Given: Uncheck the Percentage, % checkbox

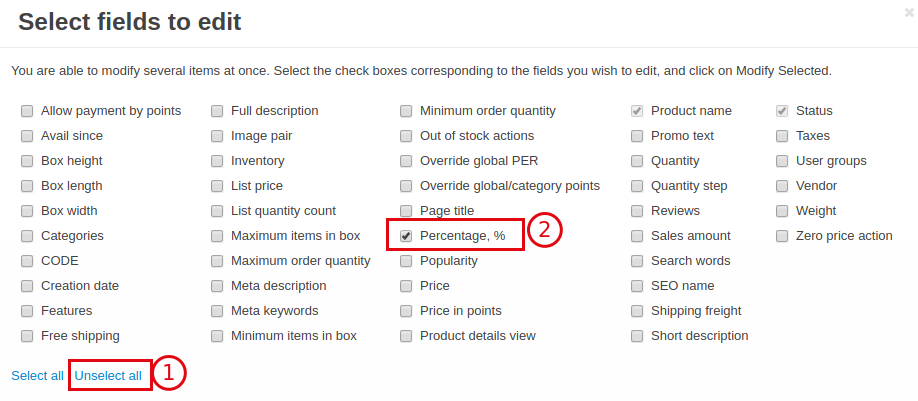Looking at the screenshot, I should [406, 236].
